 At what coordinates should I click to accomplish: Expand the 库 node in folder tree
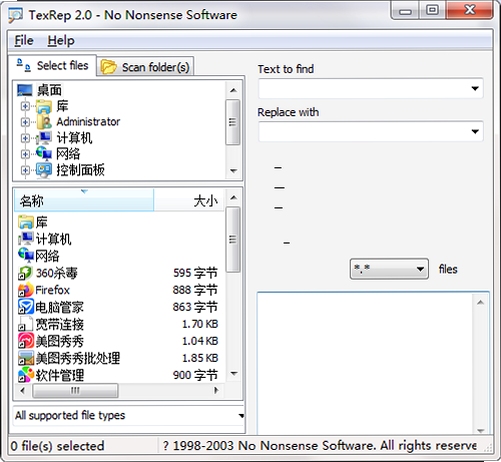(25, 106)
